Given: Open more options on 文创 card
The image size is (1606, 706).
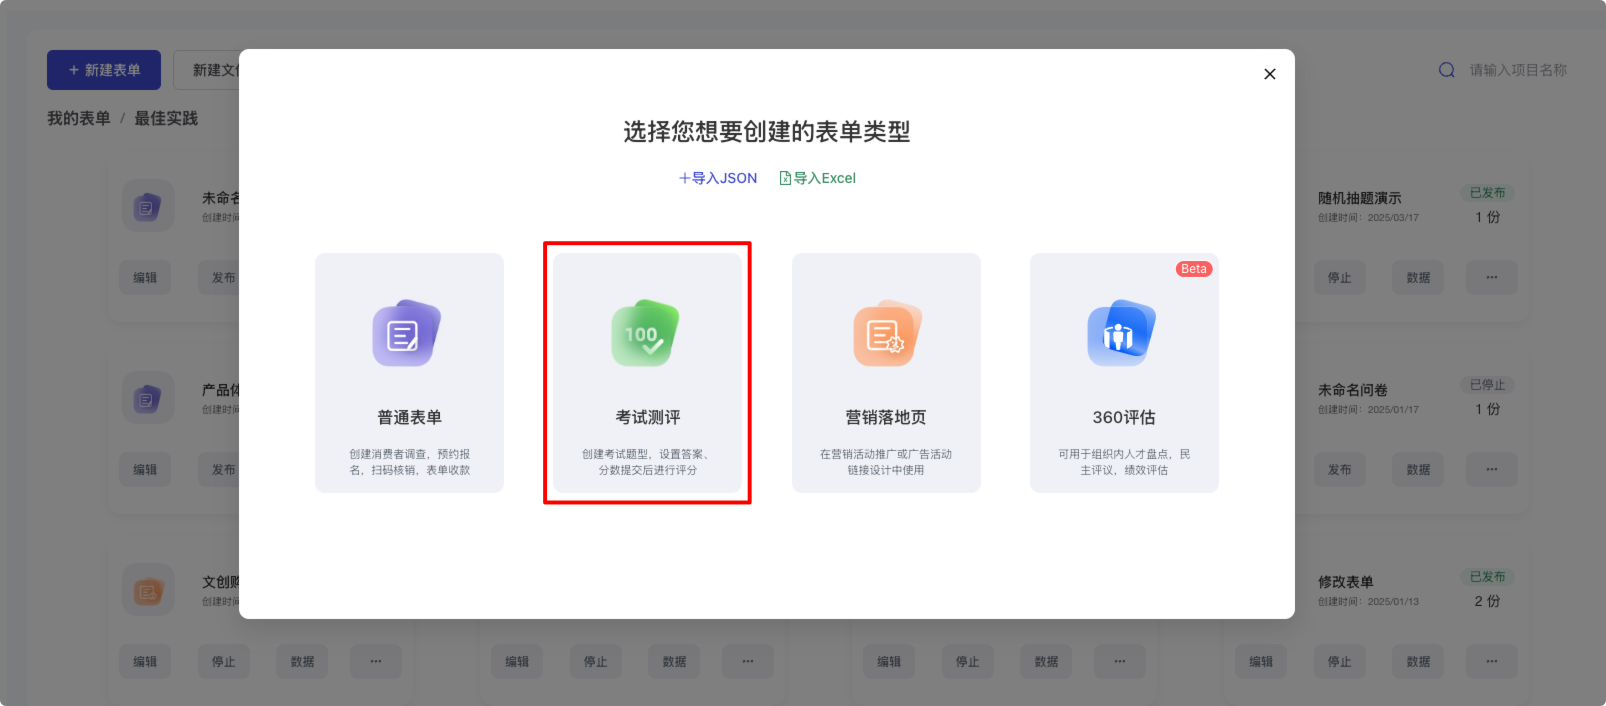Looking at the screenshot, I should click(376, 662).
